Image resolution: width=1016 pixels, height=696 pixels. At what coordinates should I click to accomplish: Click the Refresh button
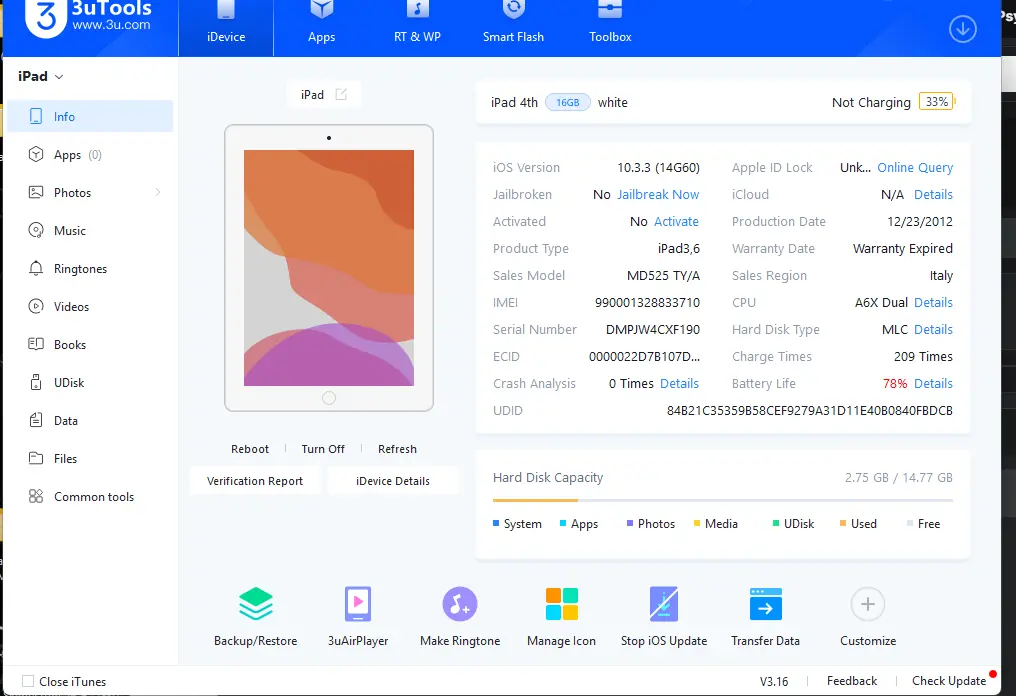[x=397, y=449]
